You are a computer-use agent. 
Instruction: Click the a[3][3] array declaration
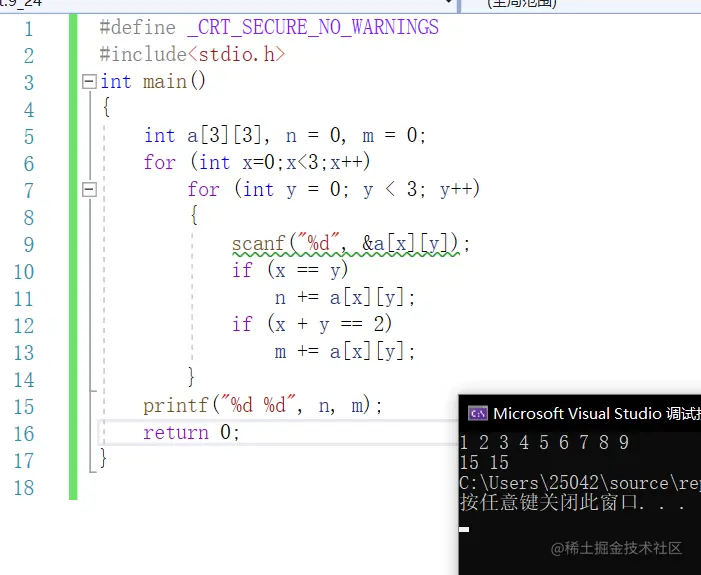[224, 135]
